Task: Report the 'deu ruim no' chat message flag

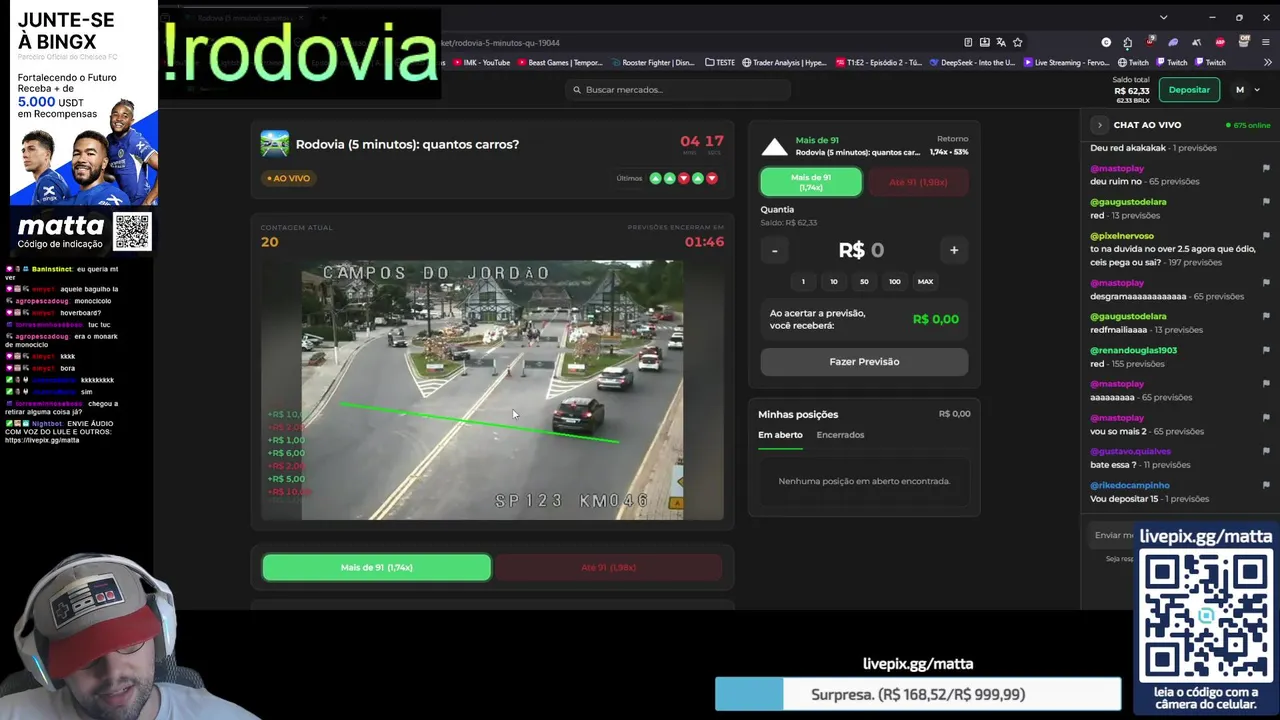Action: [1266, 168]
